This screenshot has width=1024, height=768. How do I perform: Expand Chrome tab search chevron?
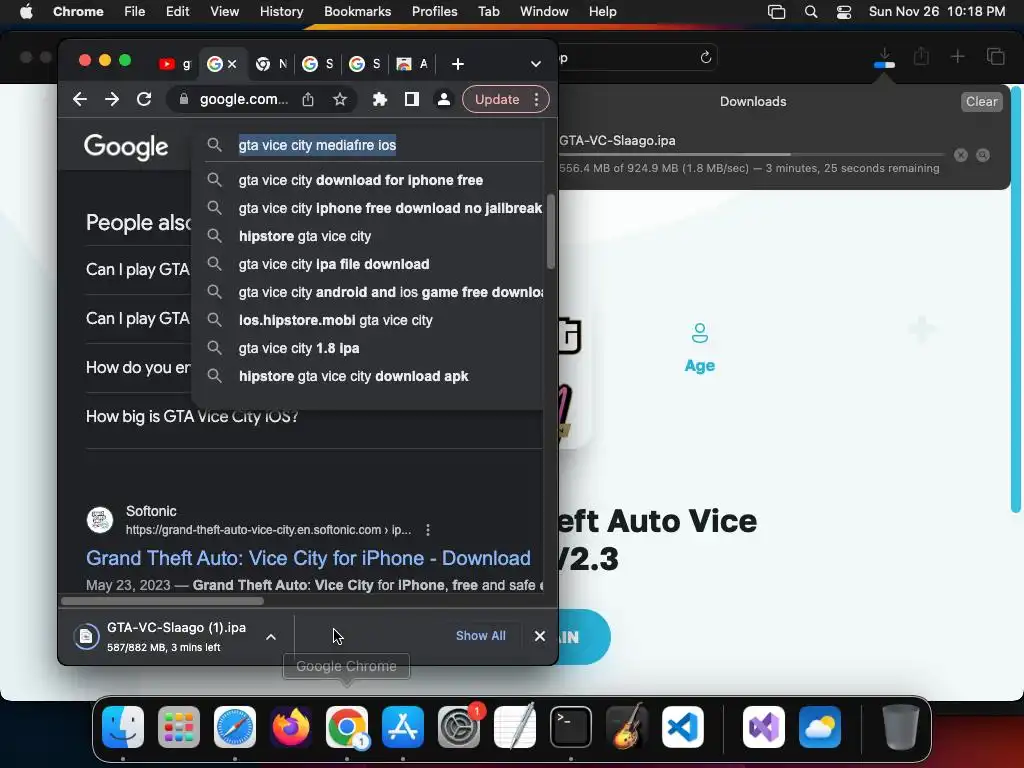click(536, 64)
